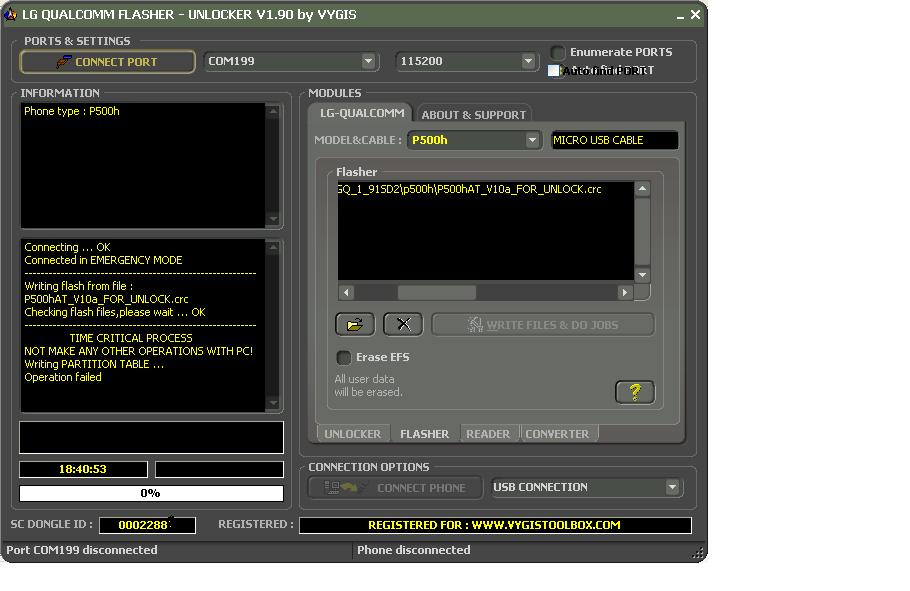Click the flasher list scroll right arrow
Viewport: 910px width, 591px height.
[x=625, y=293]
